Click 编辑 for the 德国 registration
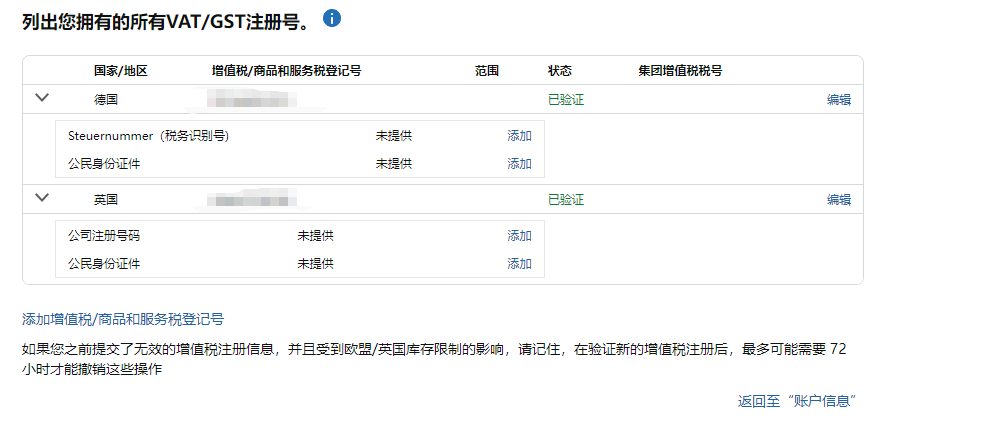 [x=838, y=99]
